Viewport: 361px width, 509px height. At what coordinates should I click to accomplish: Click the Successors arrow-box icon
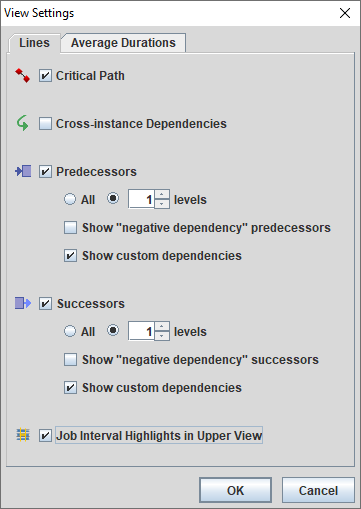pos(23,303)
